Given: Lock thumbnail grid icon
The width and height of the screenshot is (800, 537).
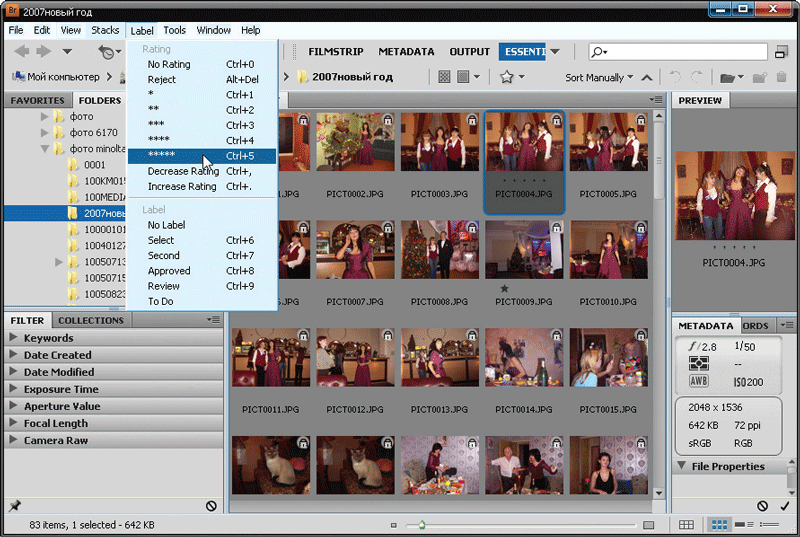Looking at the screenshot, I should click(x=686, y=525).
